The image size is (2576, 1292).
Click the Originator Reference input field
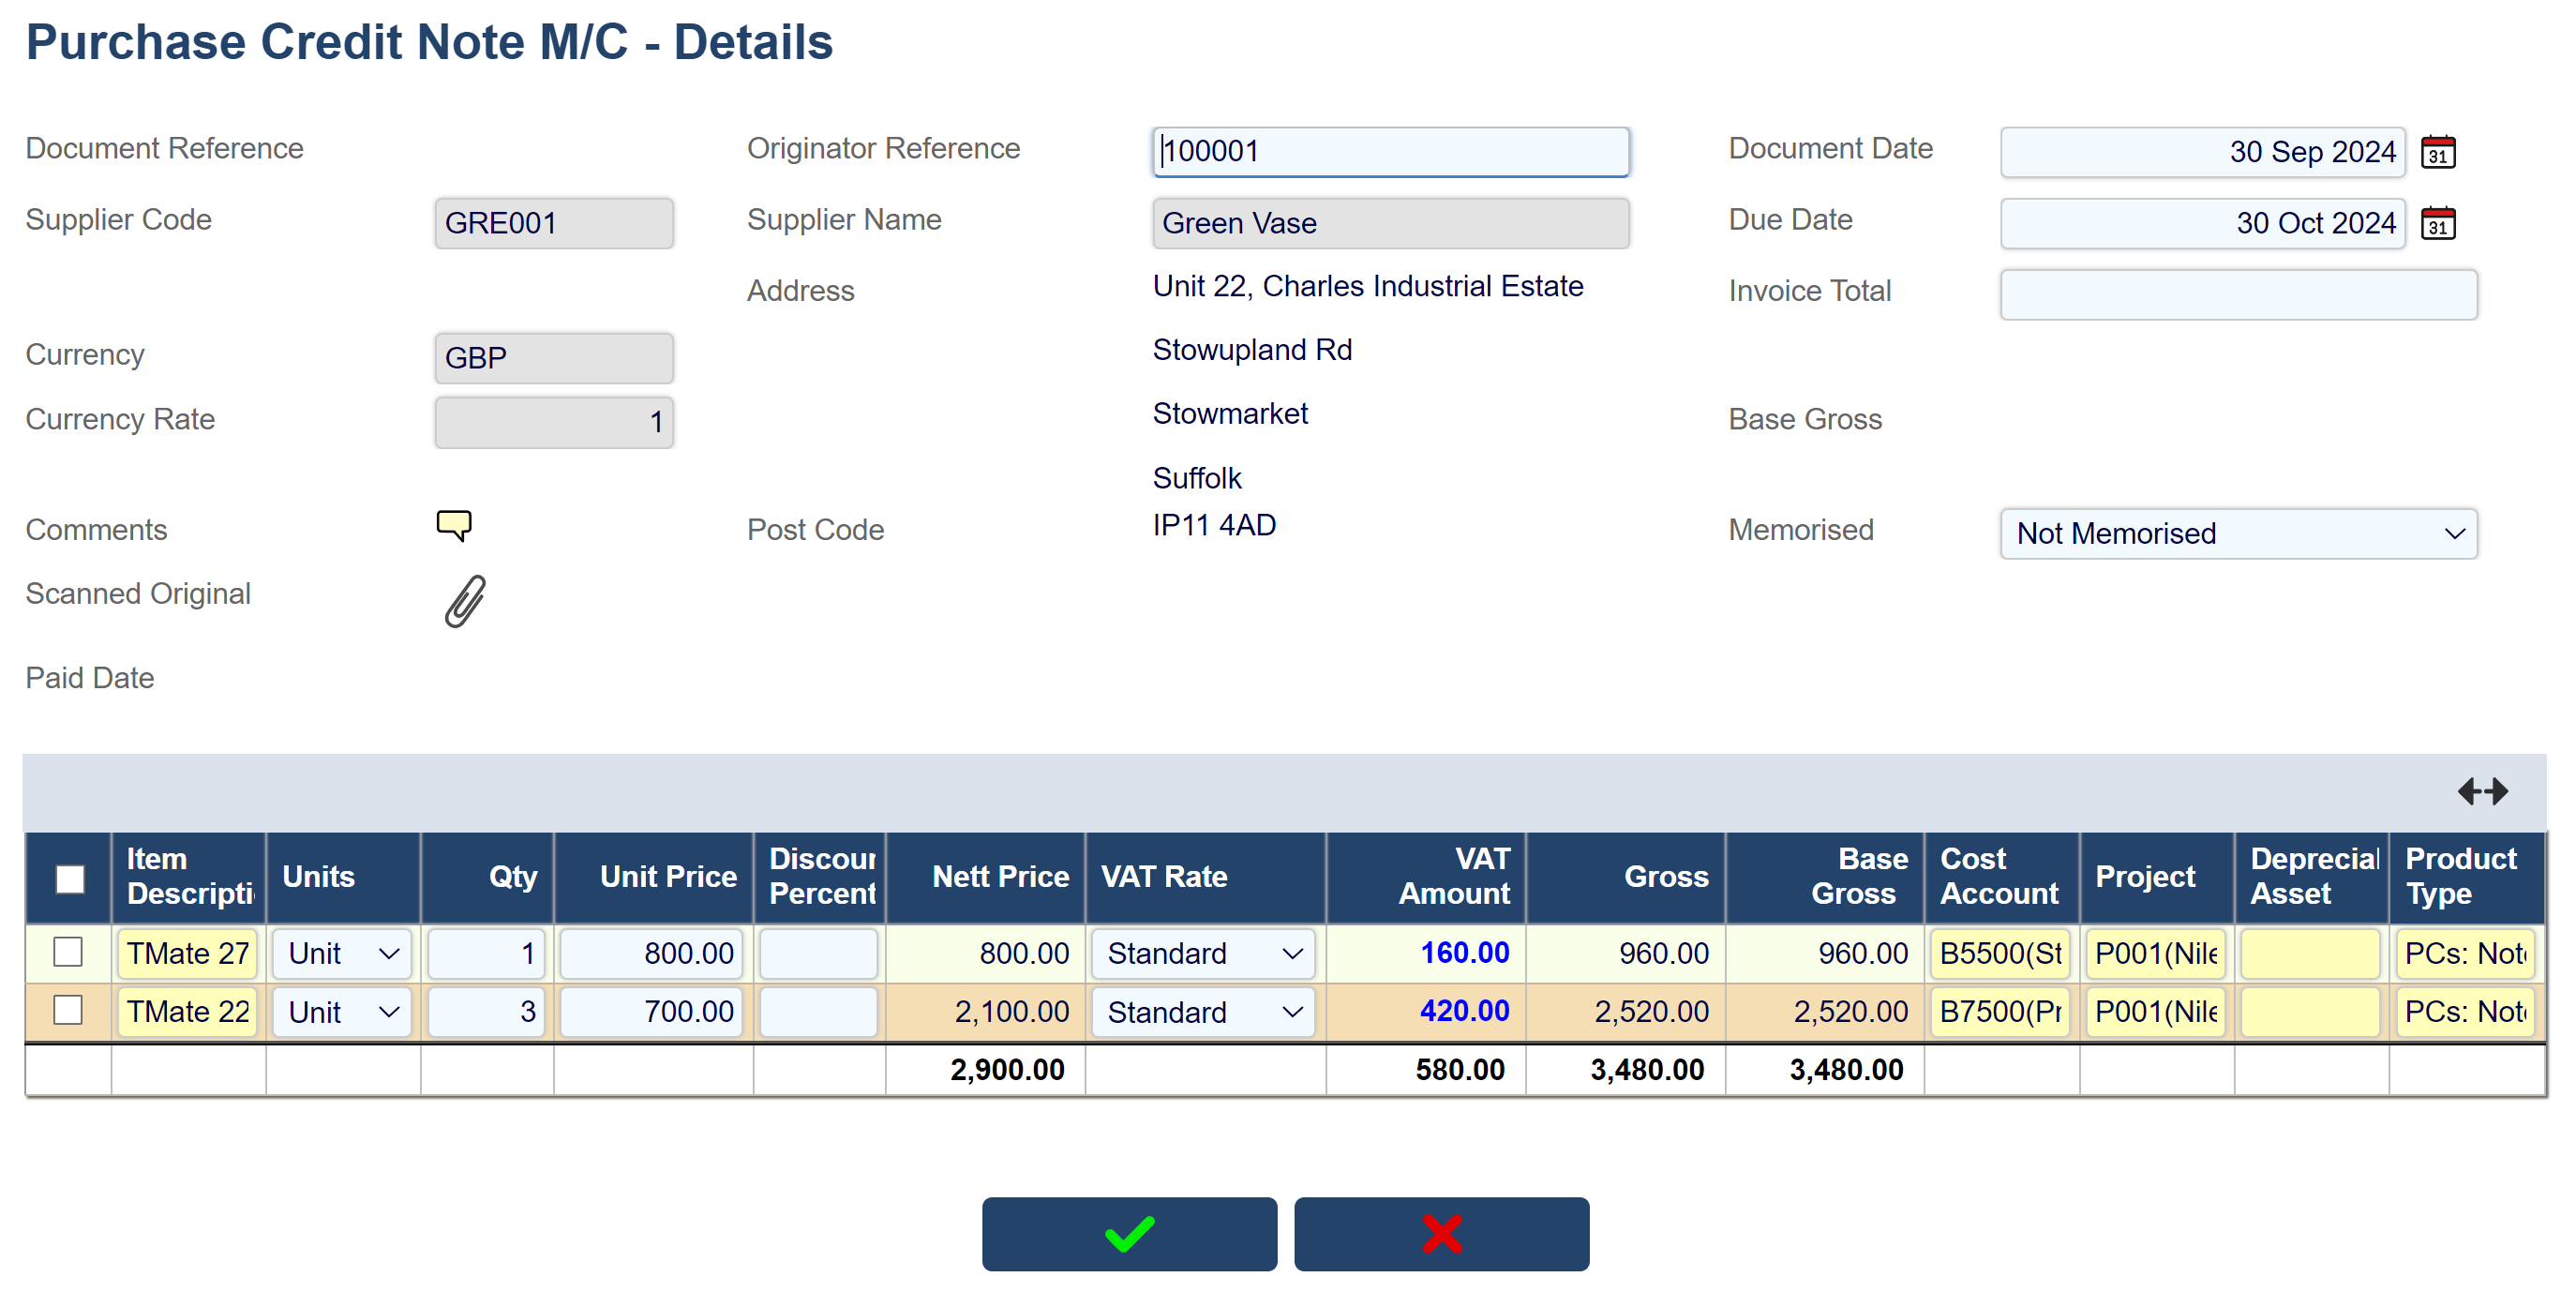(1390, 152)
